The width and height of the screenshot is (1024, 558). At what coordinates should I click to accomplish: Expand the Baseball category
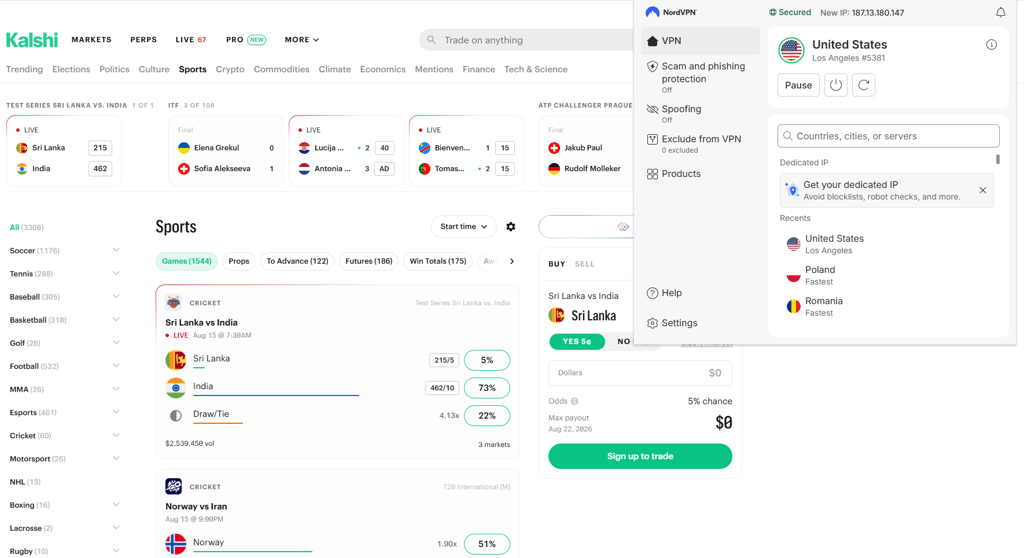pos(116,297)
